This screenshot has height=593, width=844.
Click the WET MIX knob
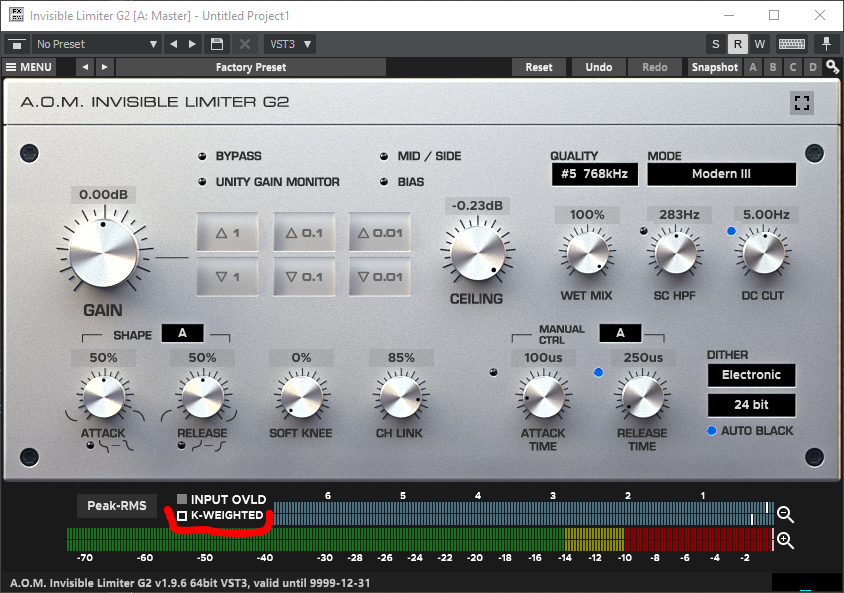tap(587, 253)
